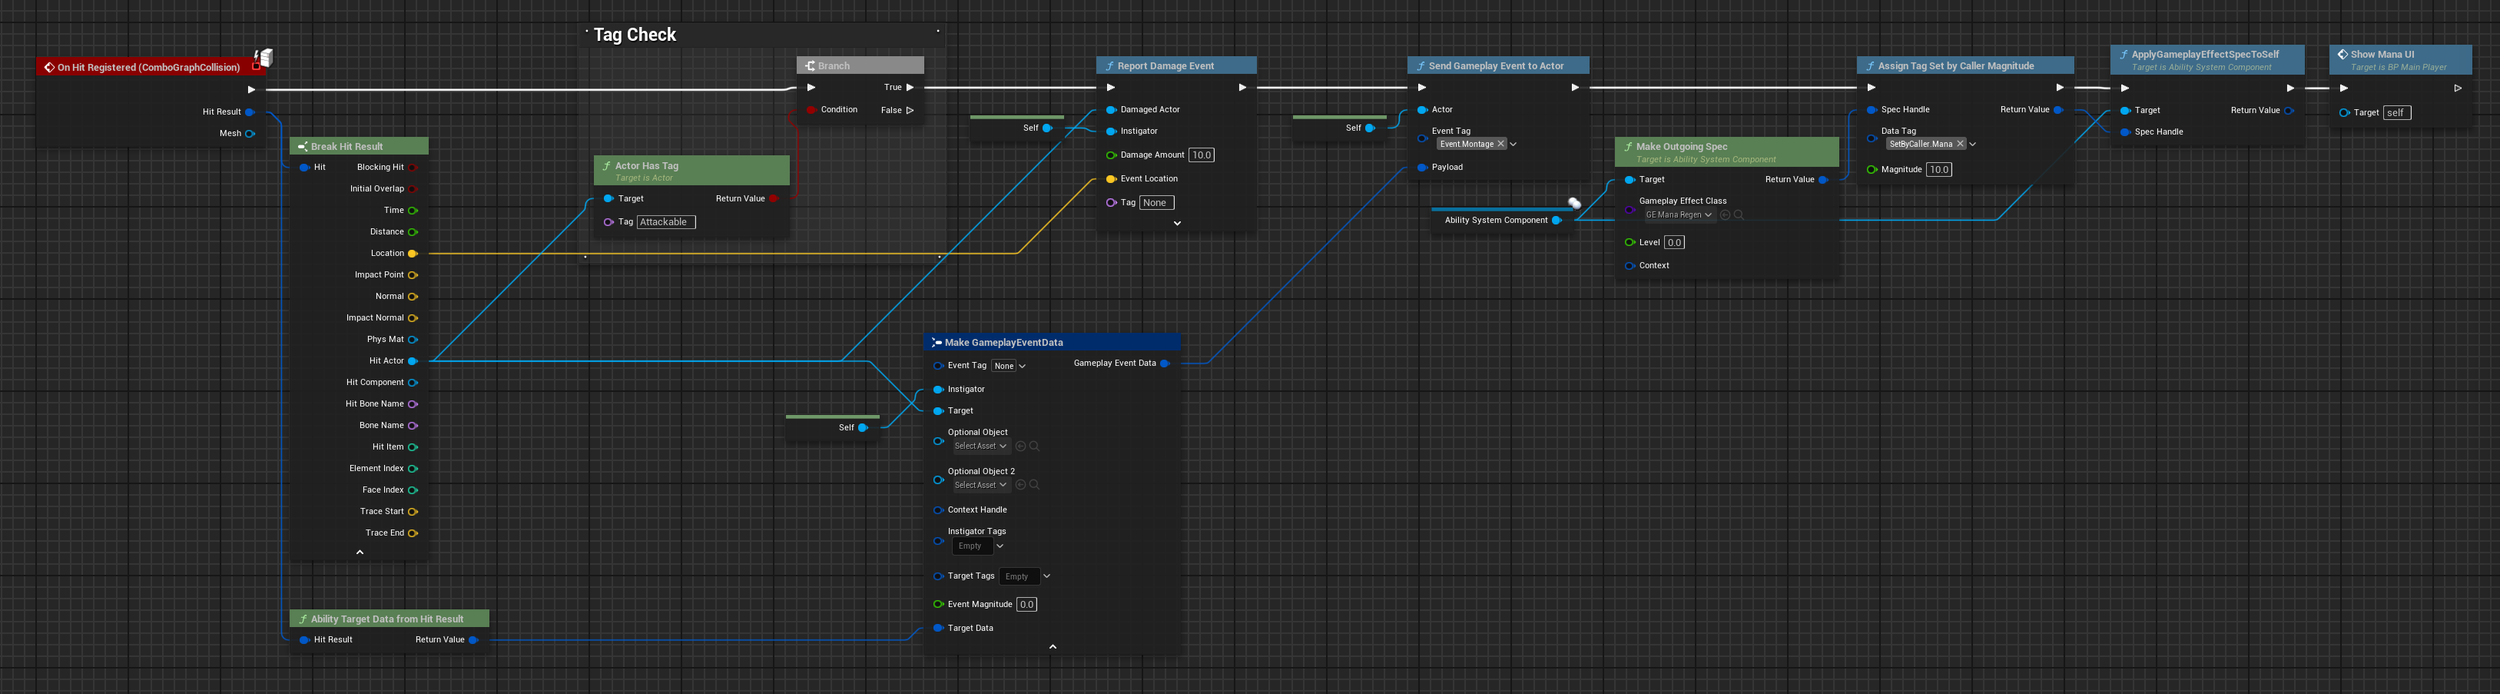Viewport: 2500px width, 694px height.
Task: Click the Actor Has Tag Return Value pin
Action: tap(774, 198)
